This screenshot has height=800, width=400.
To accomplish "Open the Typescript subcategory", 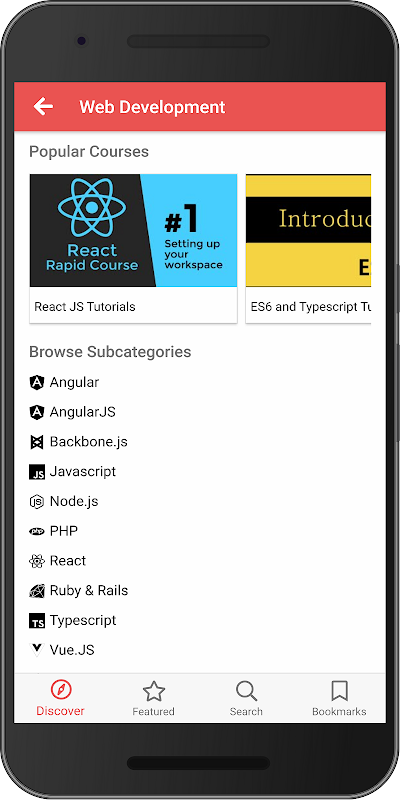I will 83,620.
